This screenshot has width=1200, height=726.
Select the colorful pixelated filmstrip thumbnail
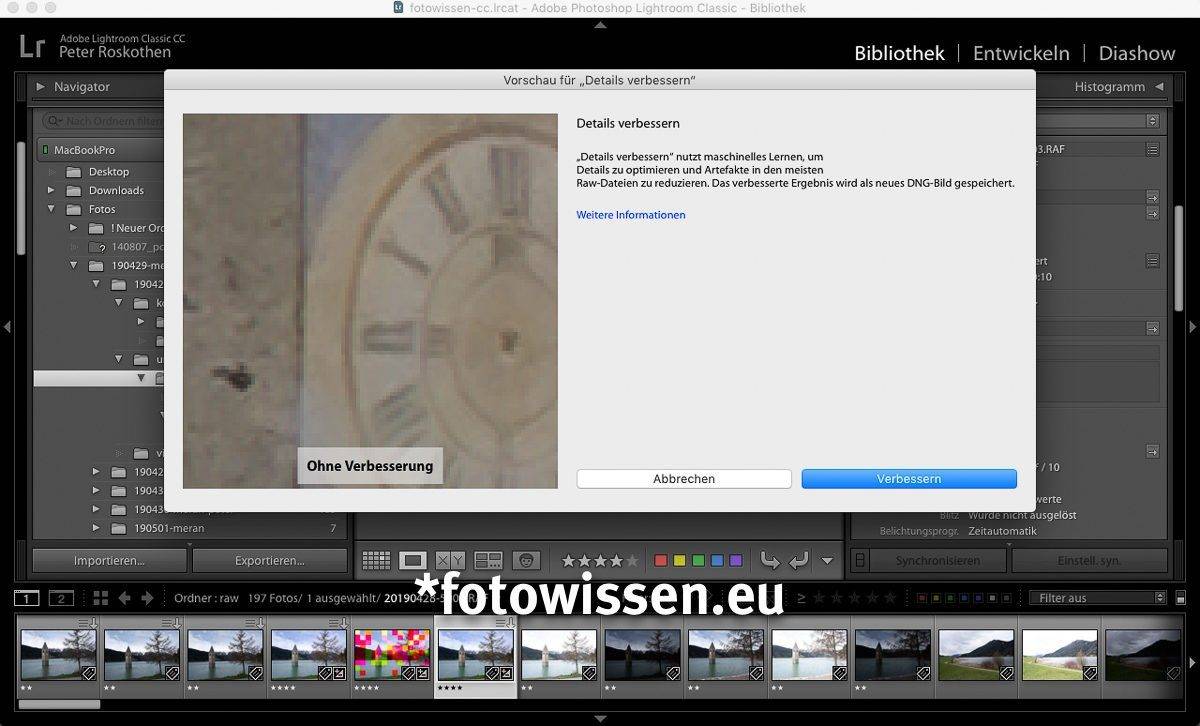point(391,655)
